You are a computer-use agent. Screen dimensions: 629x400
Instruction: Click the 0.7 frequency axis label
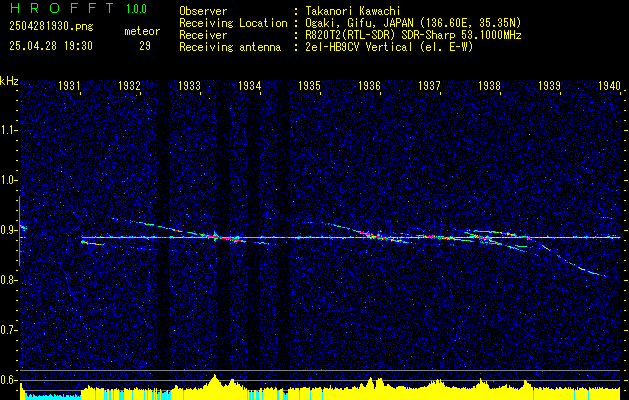click(9, 330)
